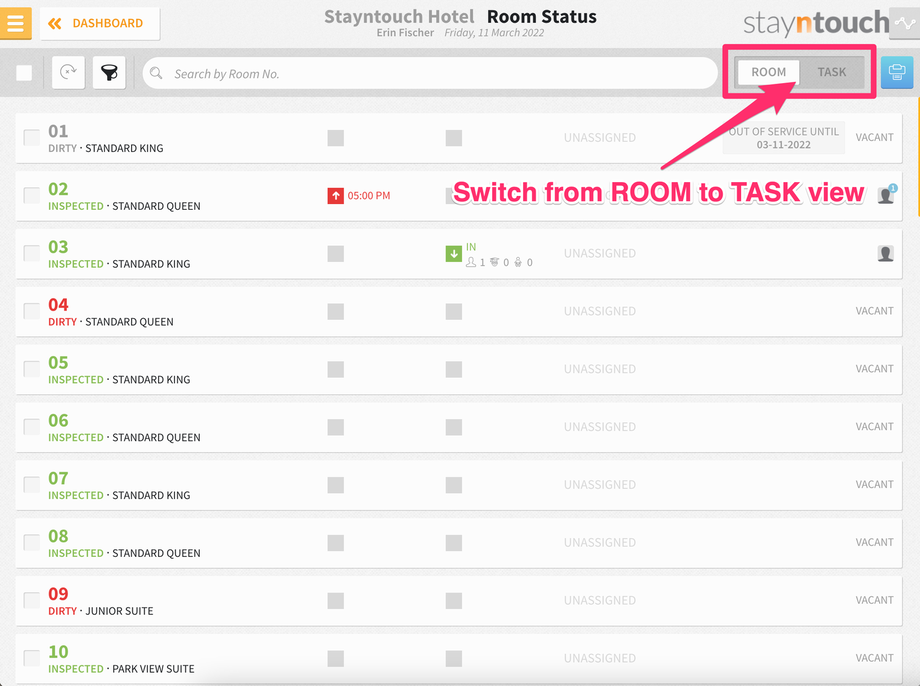This screenshot has height=686, width=920.
Task: Switch to the TASK view tab
Action: click(831, 72)
